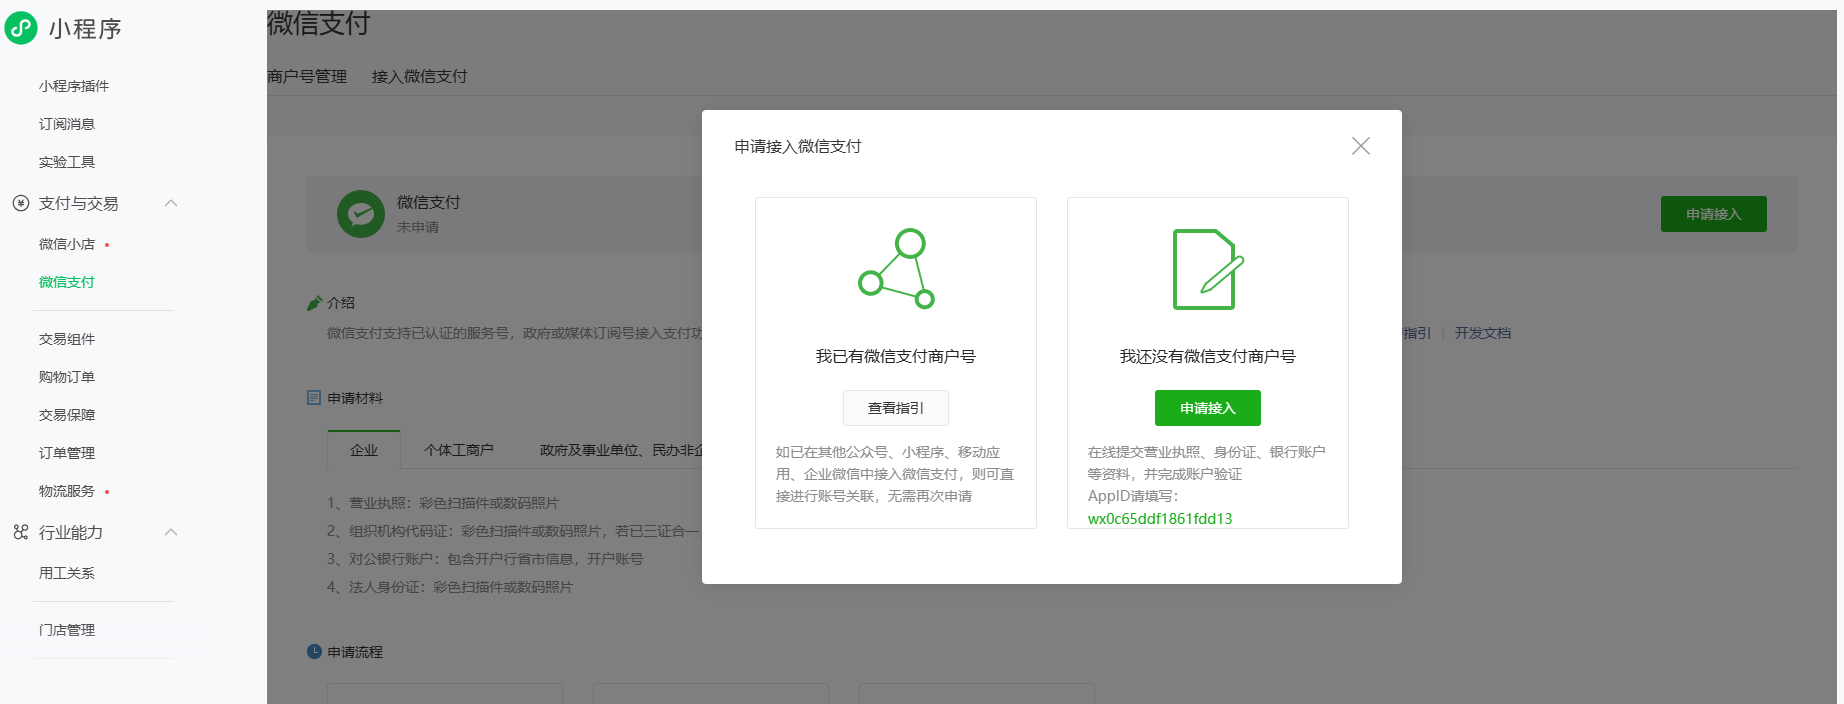Image resolution: width=1844 pixels, height=704 pixels.
Task: Click the 未申请 status text
Action: [x=418, y=227]
